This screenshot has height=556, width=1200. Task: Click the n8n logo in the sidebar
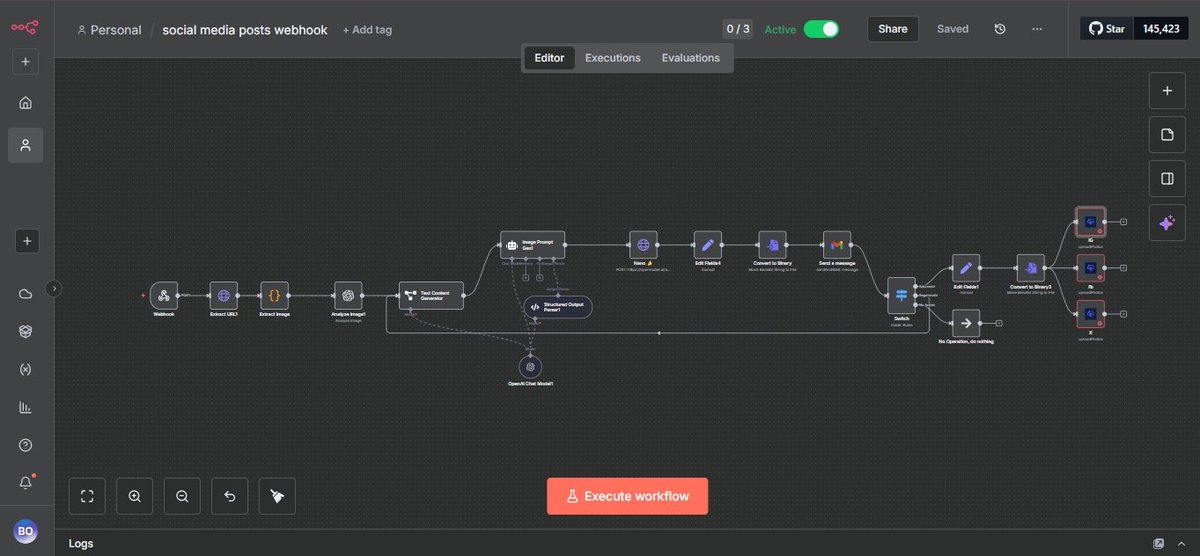(x=24, y=29)
